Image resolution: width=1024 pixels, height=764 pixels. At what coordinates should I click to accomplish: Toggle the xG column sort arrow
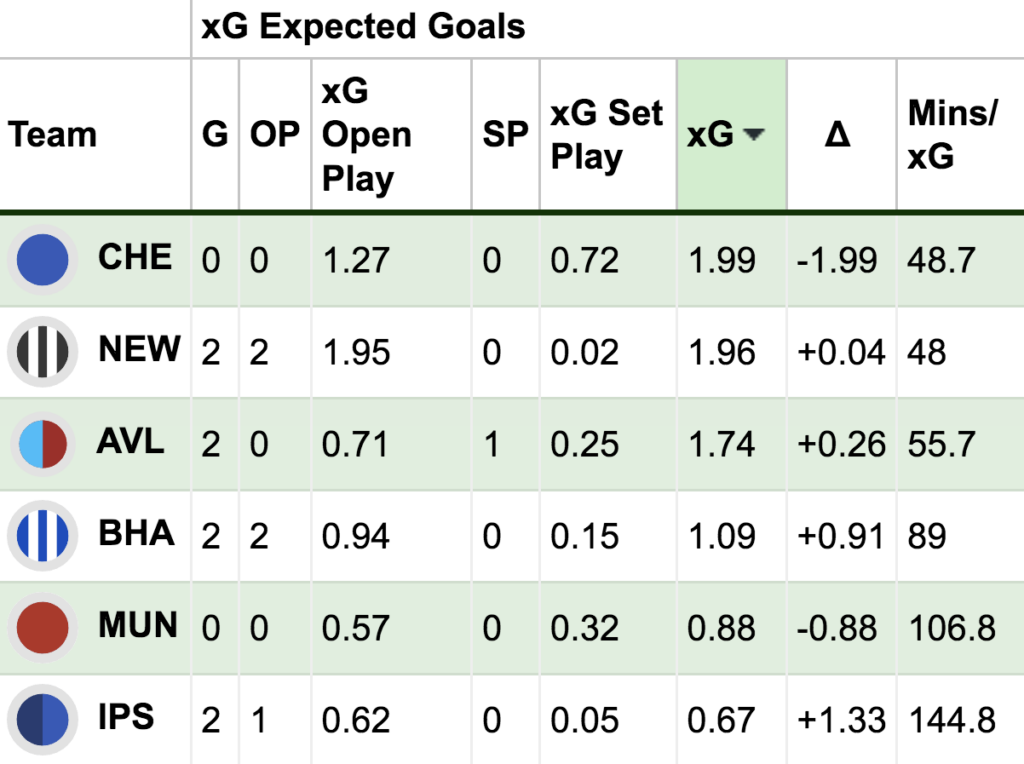pyautogui.click(x=754, y=135)
